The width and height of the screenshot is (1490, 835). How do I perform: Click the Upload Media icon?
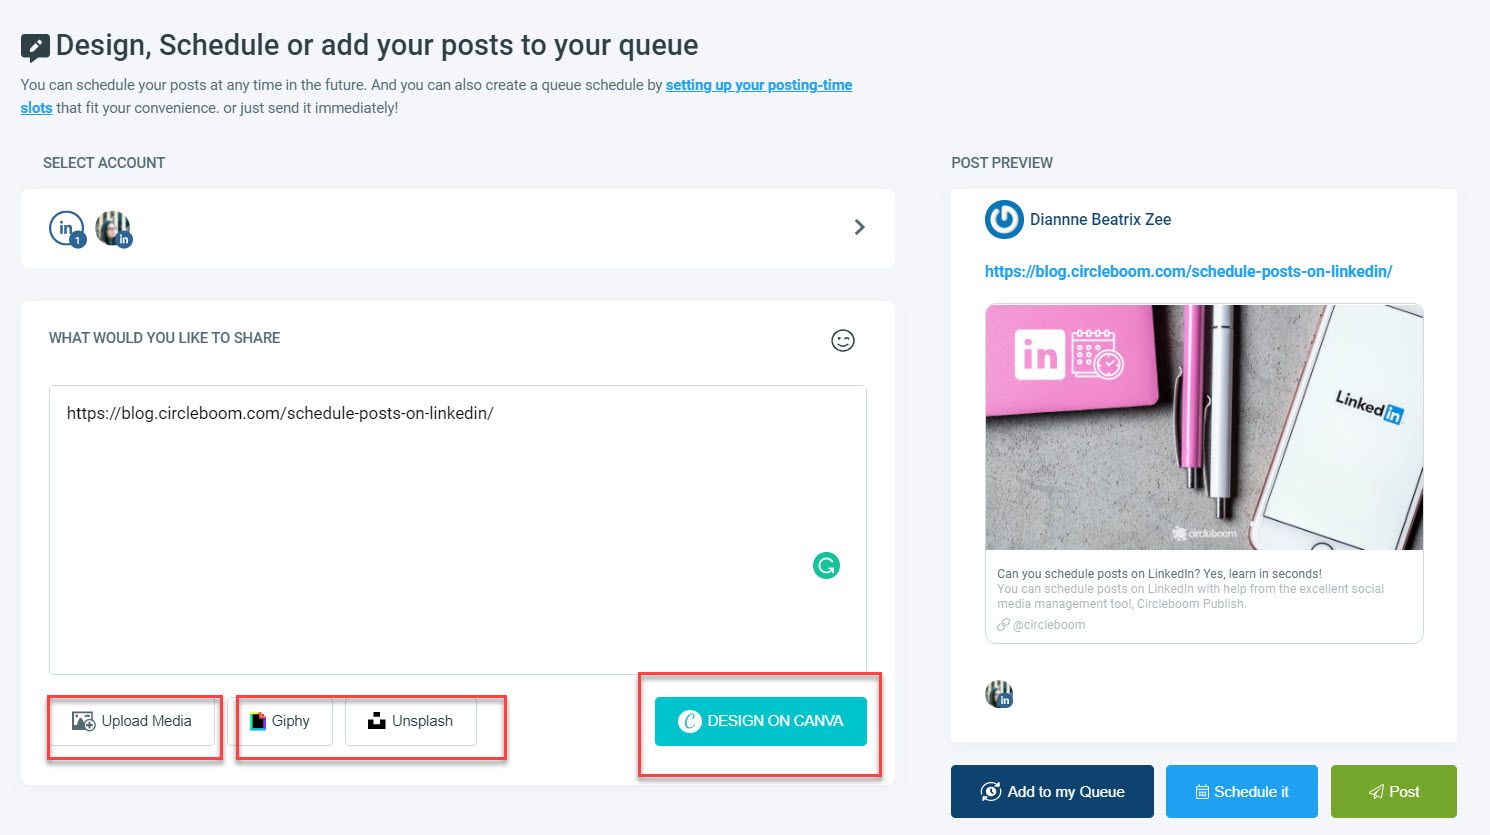pyautogui.click(x=84, y=720)
